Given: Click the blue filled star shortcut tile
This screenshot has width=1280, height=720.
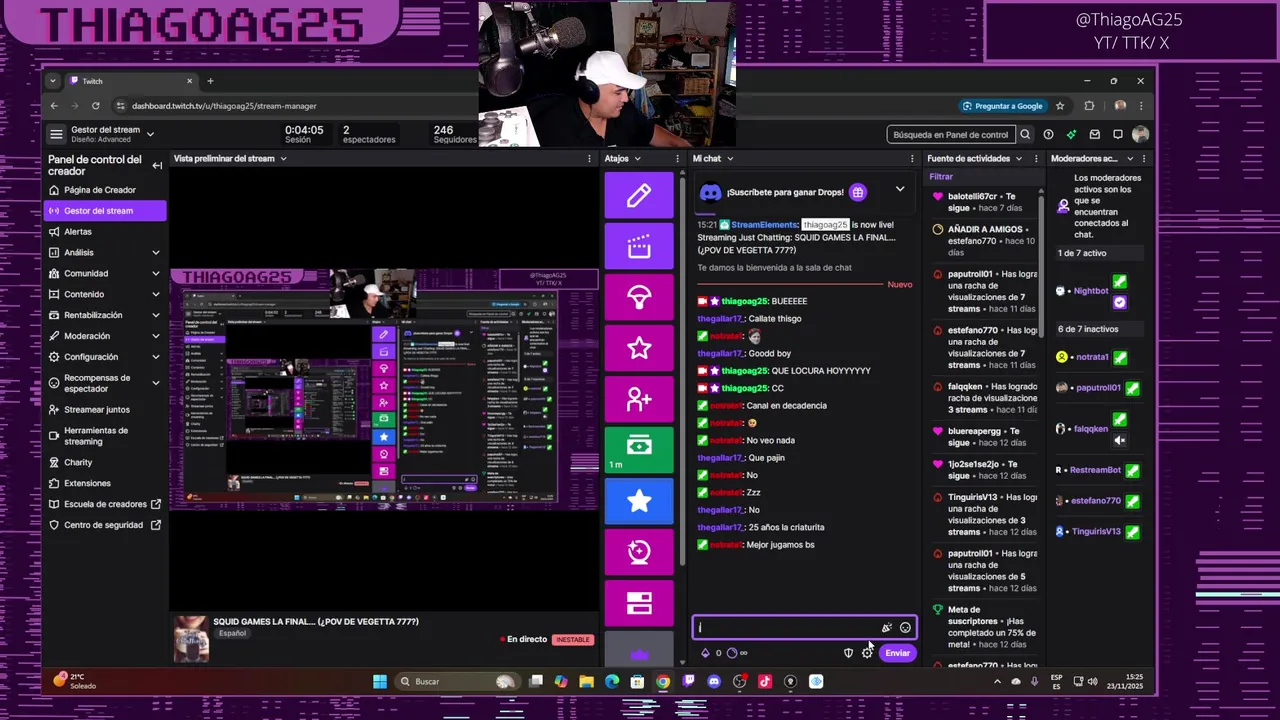Looking at the screenshot, I should [639, 501].
